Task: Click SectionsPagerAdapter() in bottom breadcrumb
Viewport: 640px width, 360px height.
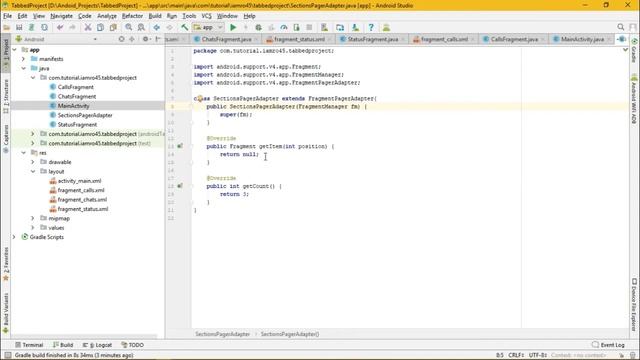Action: coord(290,334)
